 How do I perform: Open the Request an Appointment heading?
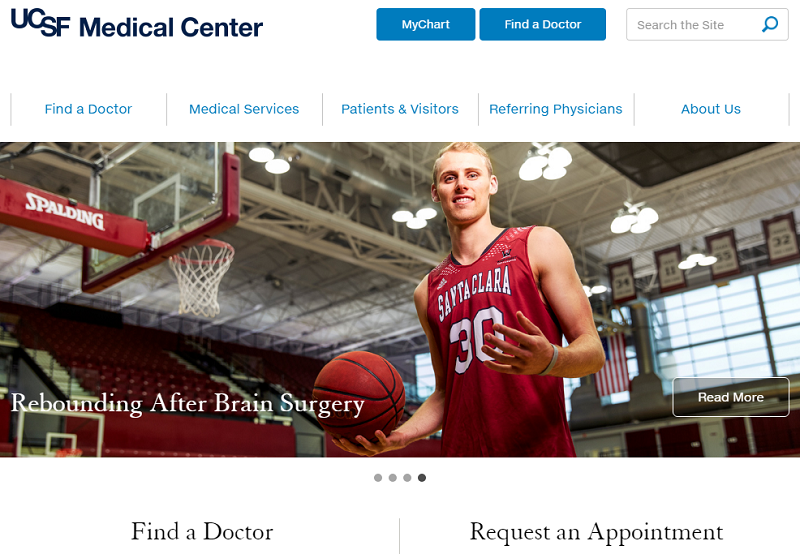[596, 531]
